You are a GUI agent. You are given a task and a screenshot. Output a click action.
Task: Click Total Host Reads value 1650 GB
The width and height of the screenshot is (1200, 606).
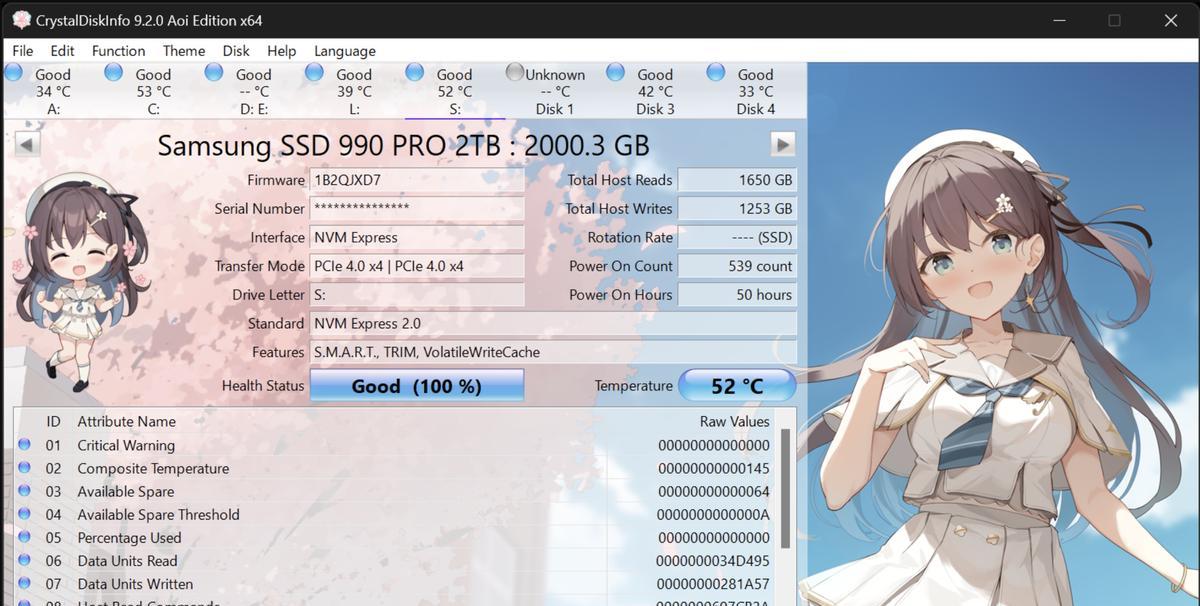(738, 180)
